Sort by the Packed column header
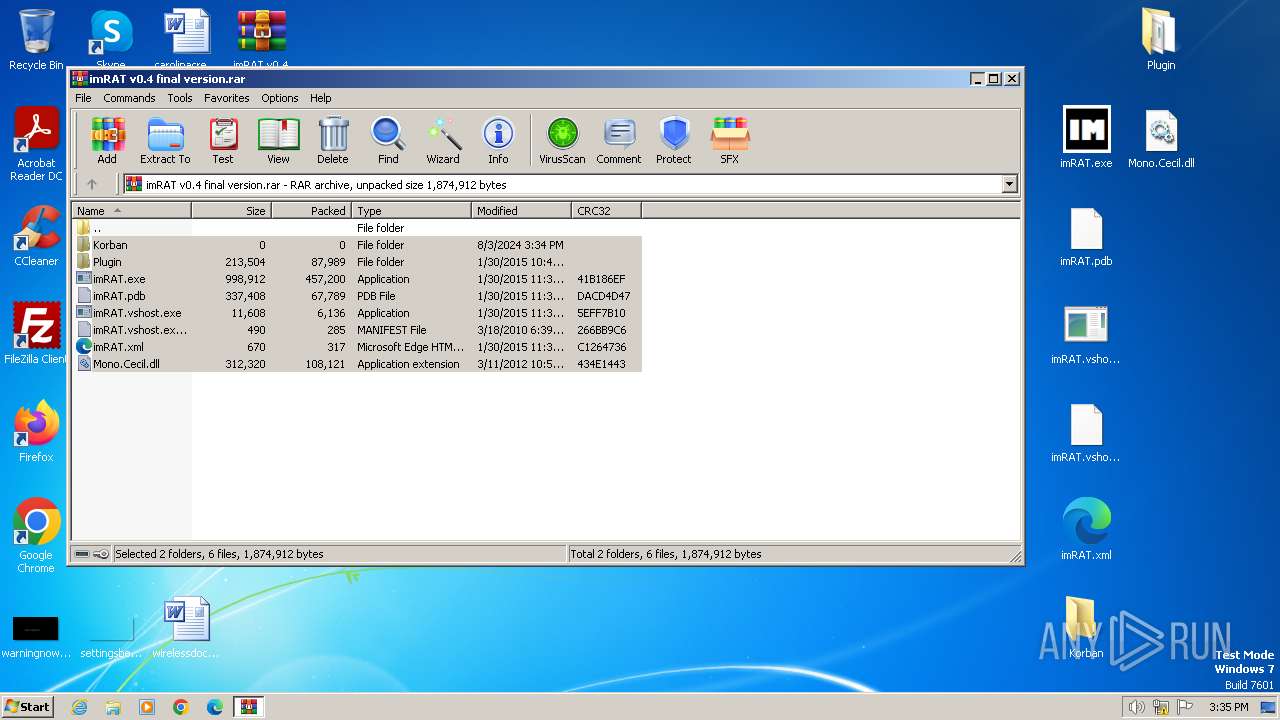 click(311, 211)
